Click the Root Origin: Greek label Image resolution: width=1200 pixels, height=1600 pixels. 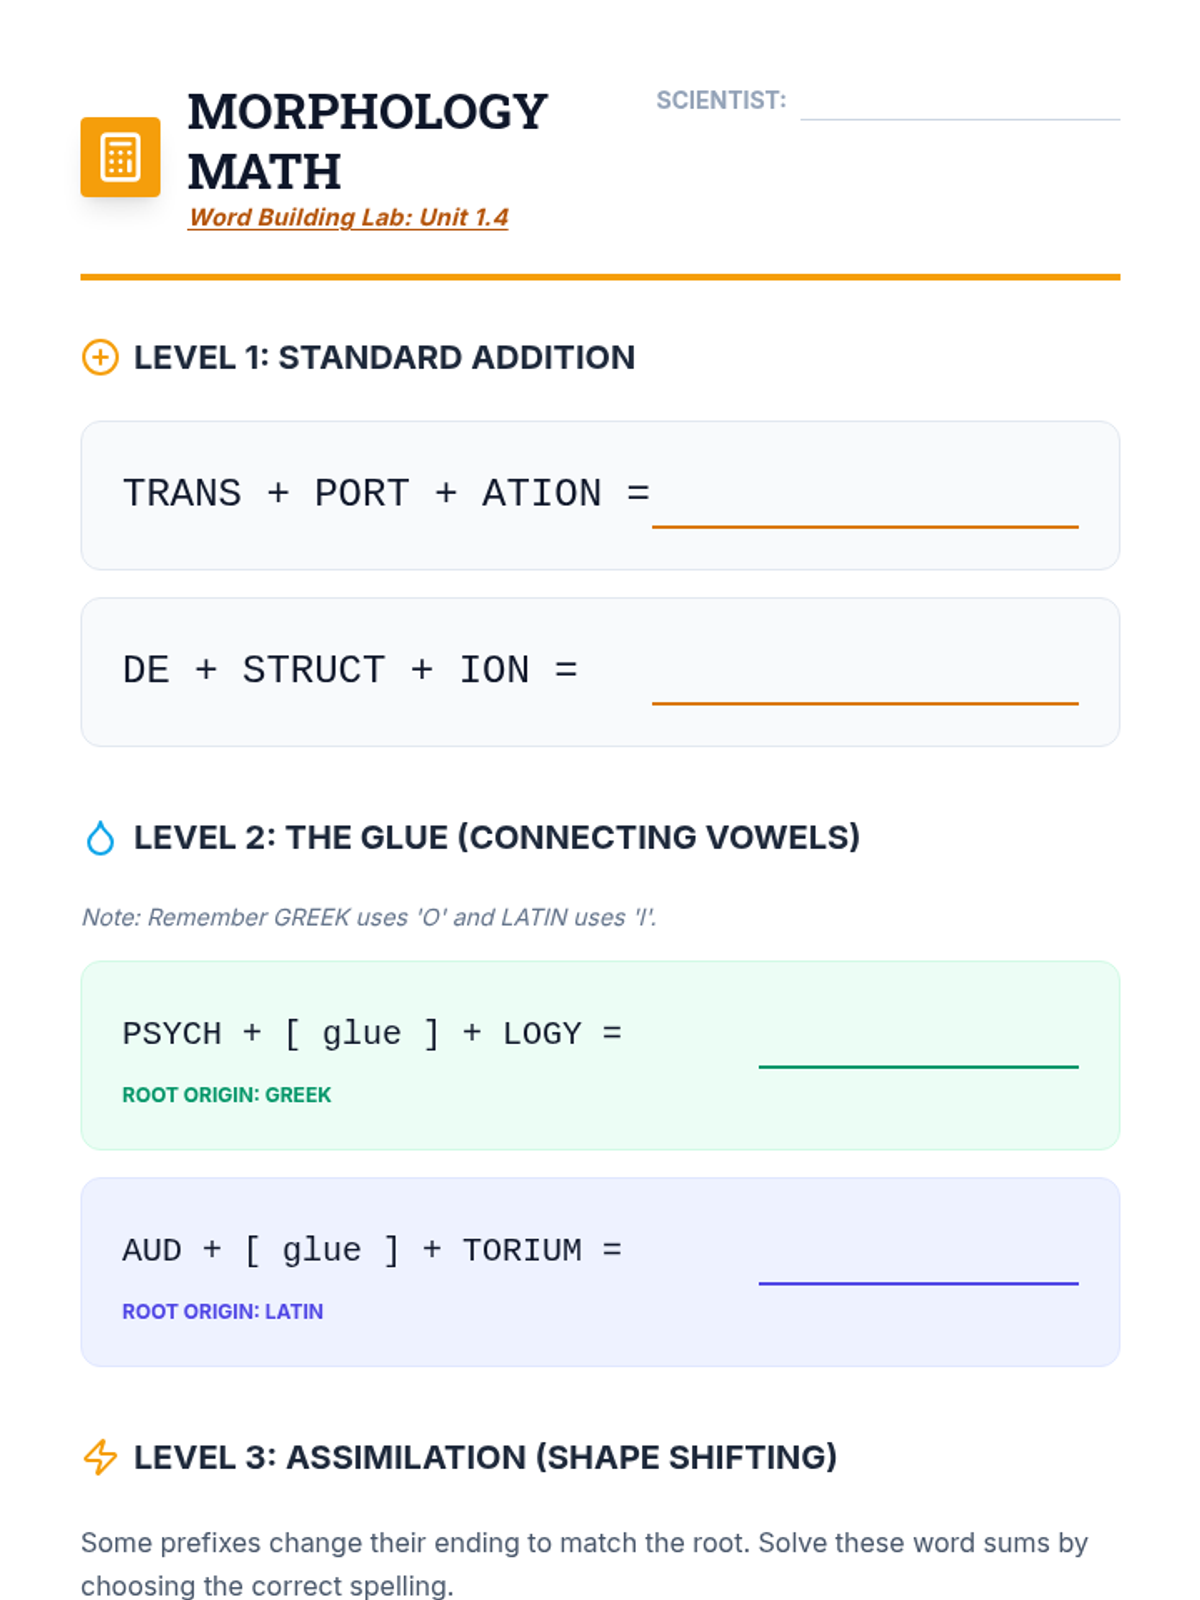pyautogui.click(x=226, y=1095)
